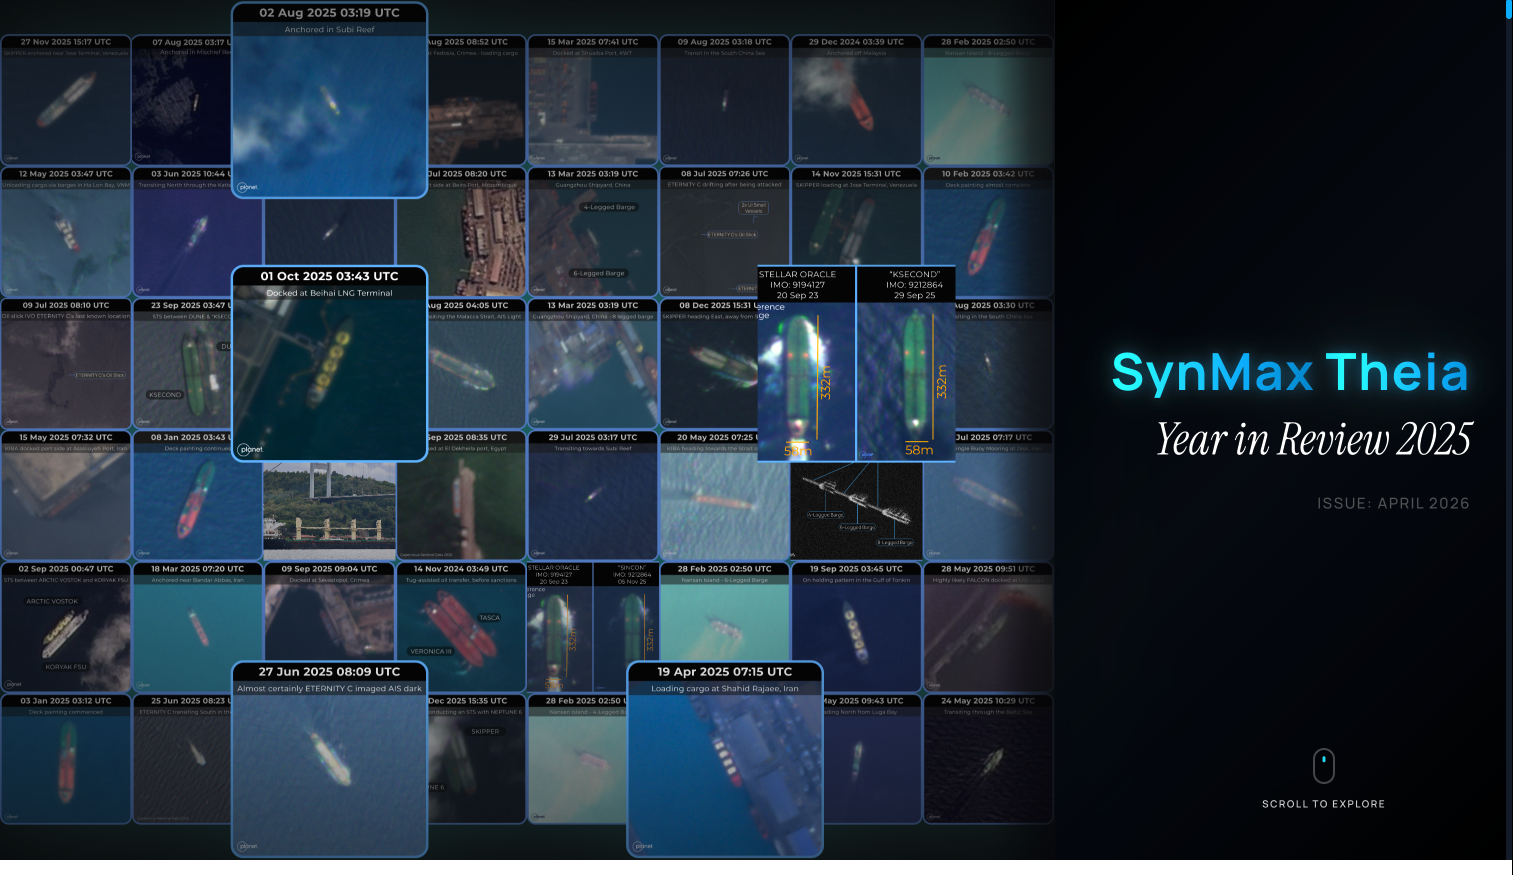Click the bridge and ship photo tile
The width and height of the screenshot is (1513, 875).
pyautogui.click(x=329, y=510)
